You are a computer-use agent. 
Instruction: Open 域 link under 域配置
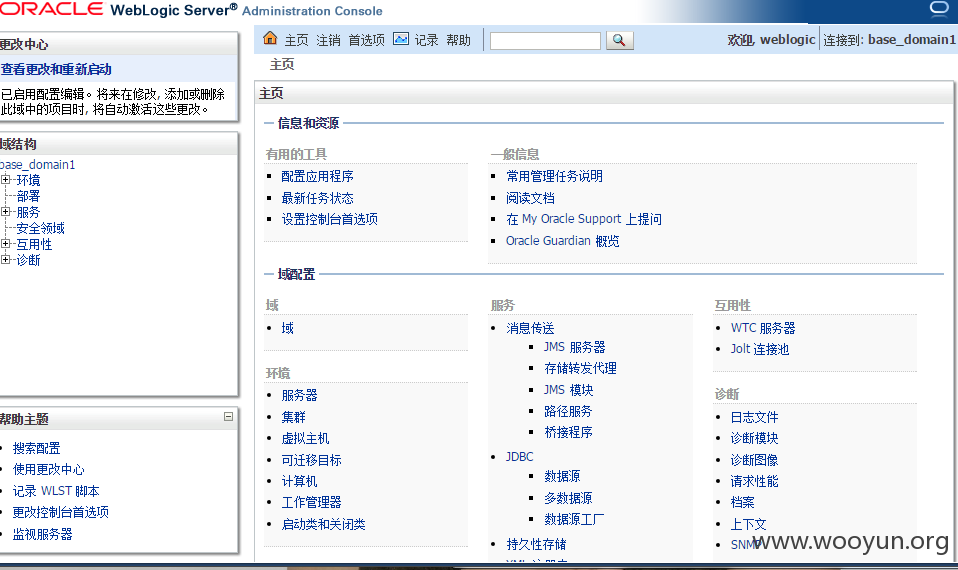coord(287,329)
